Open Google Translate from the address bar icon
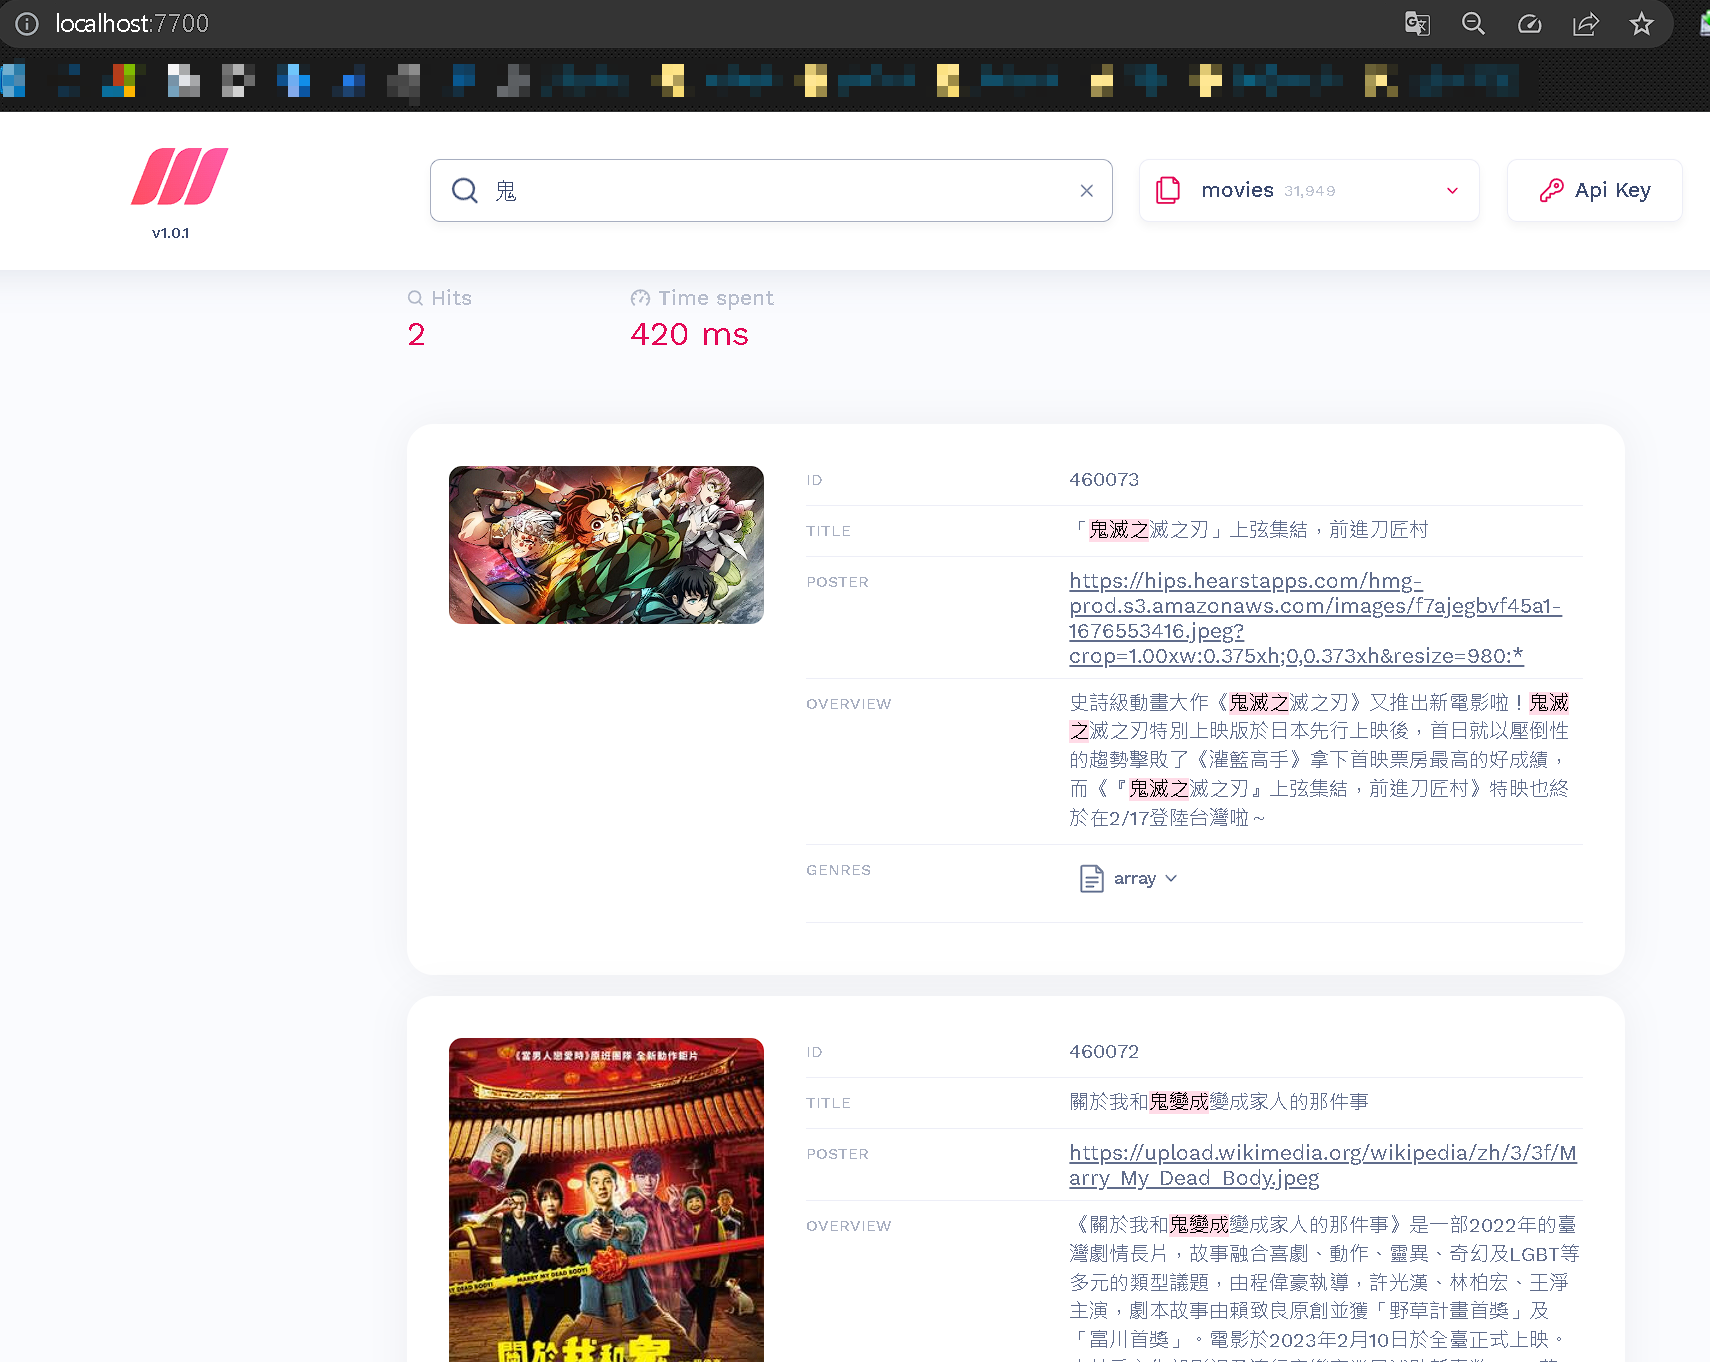Image resolution: width=1710 pixels, height=1362 pixels. click(x=1417, y=24)
